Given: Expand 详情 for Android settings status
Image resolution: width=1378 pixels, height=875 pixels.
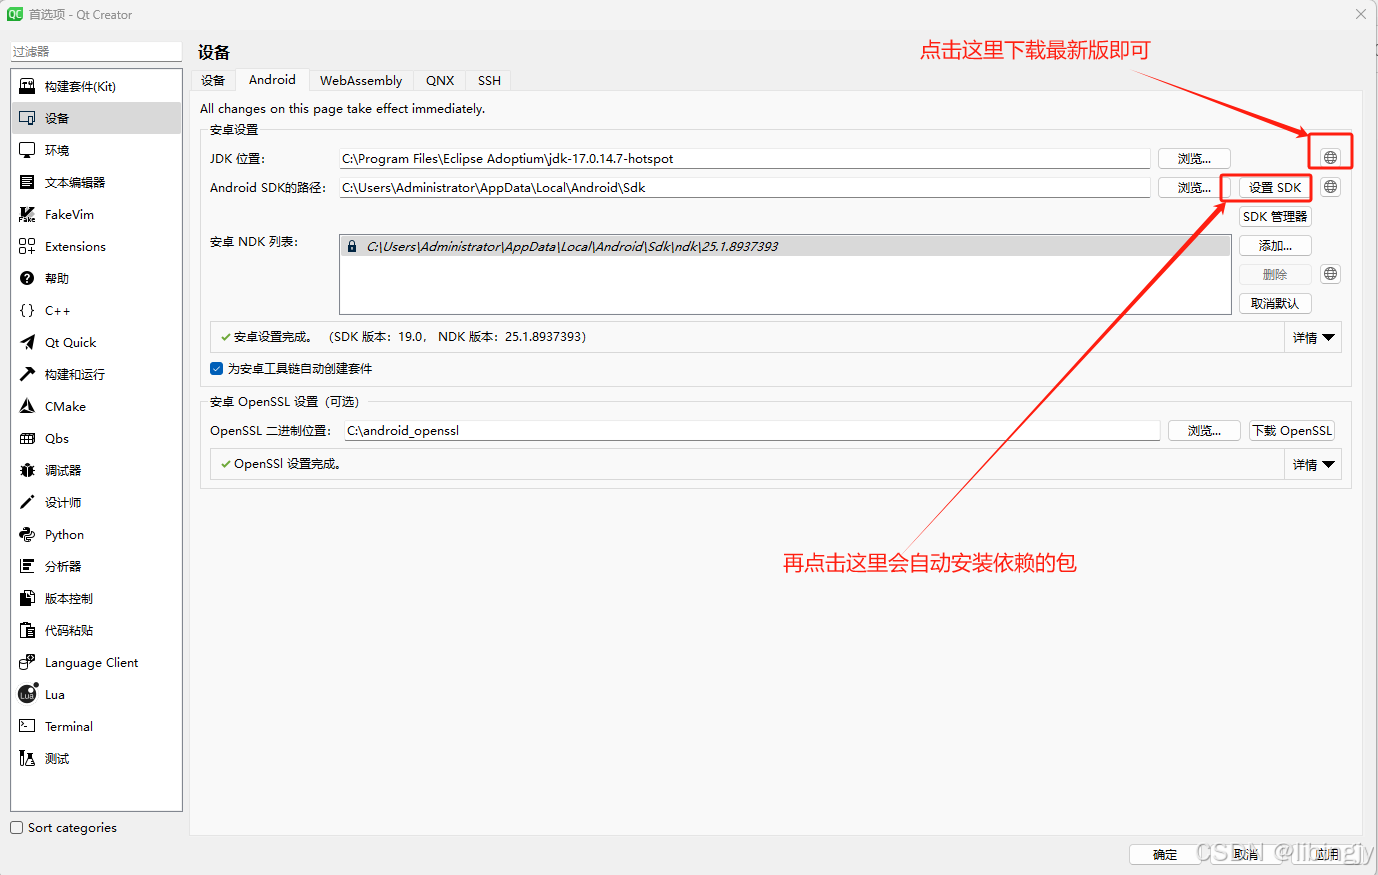Looking at the screenshot, I should tap(1313, 338).
